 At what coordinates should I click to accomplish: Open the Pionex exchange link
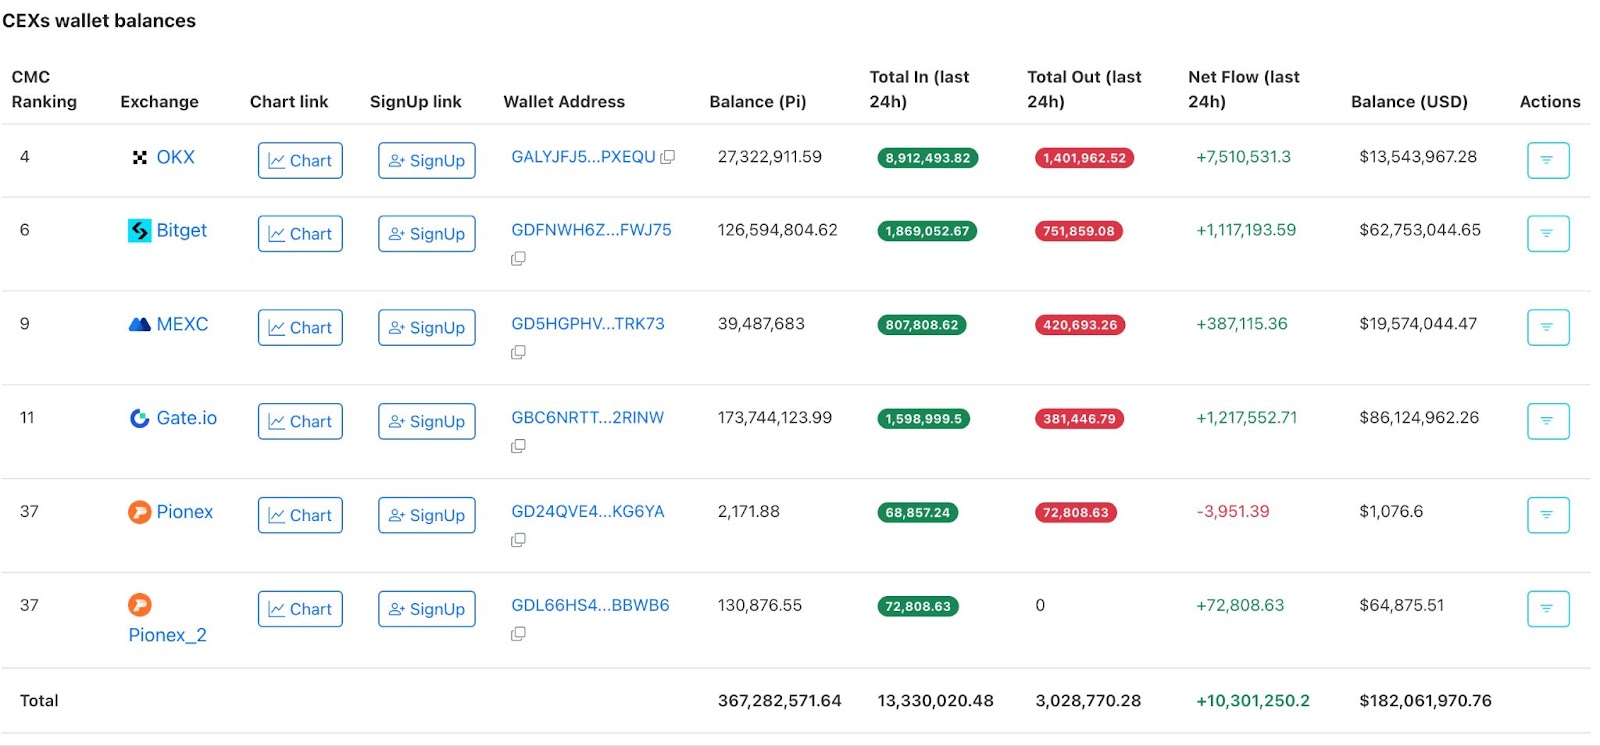(x=184, y=512)
